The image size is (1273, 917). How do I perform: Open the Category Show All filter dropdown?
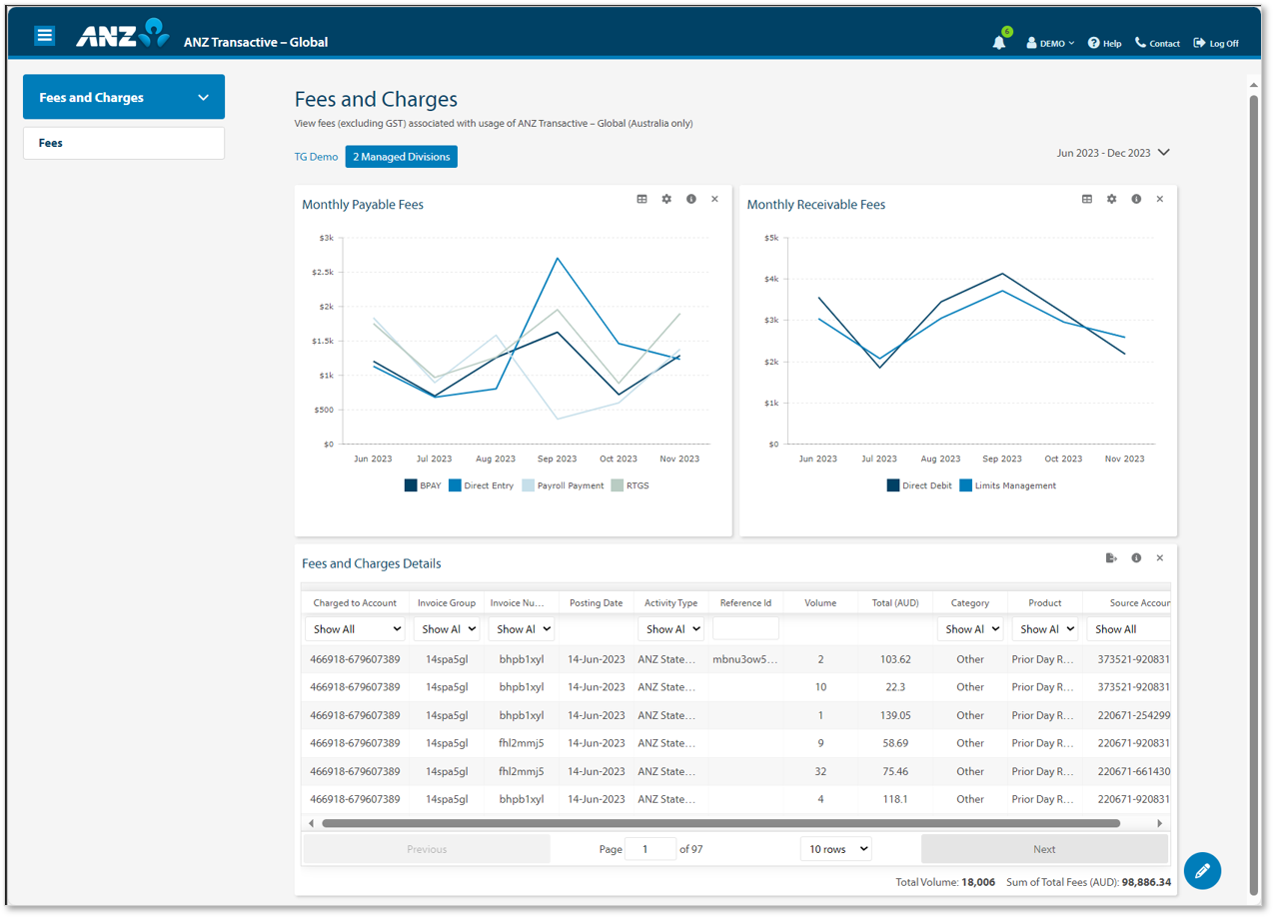coord(969,628)
